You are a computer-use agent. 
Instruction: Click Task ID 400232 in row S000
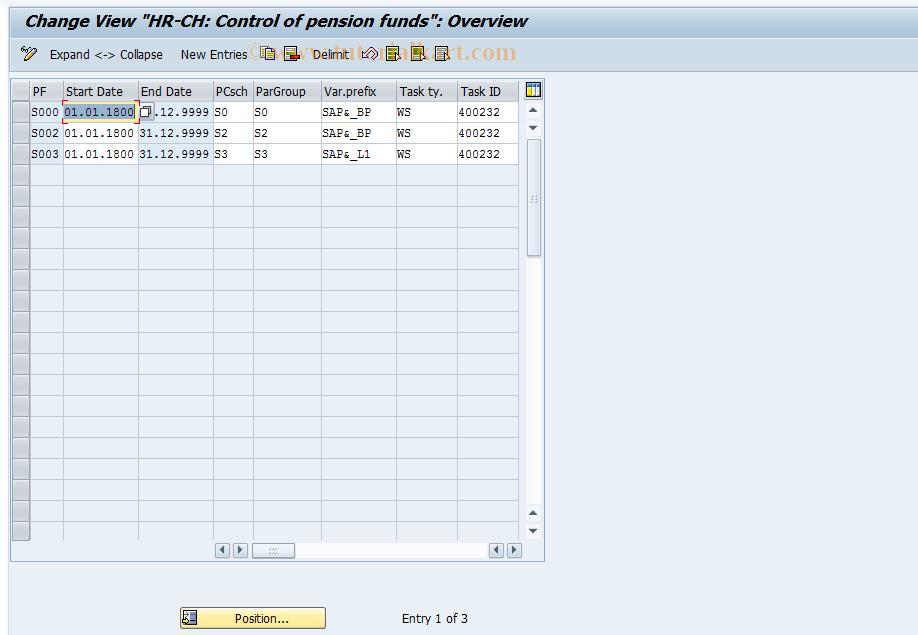tap(487, 112)
